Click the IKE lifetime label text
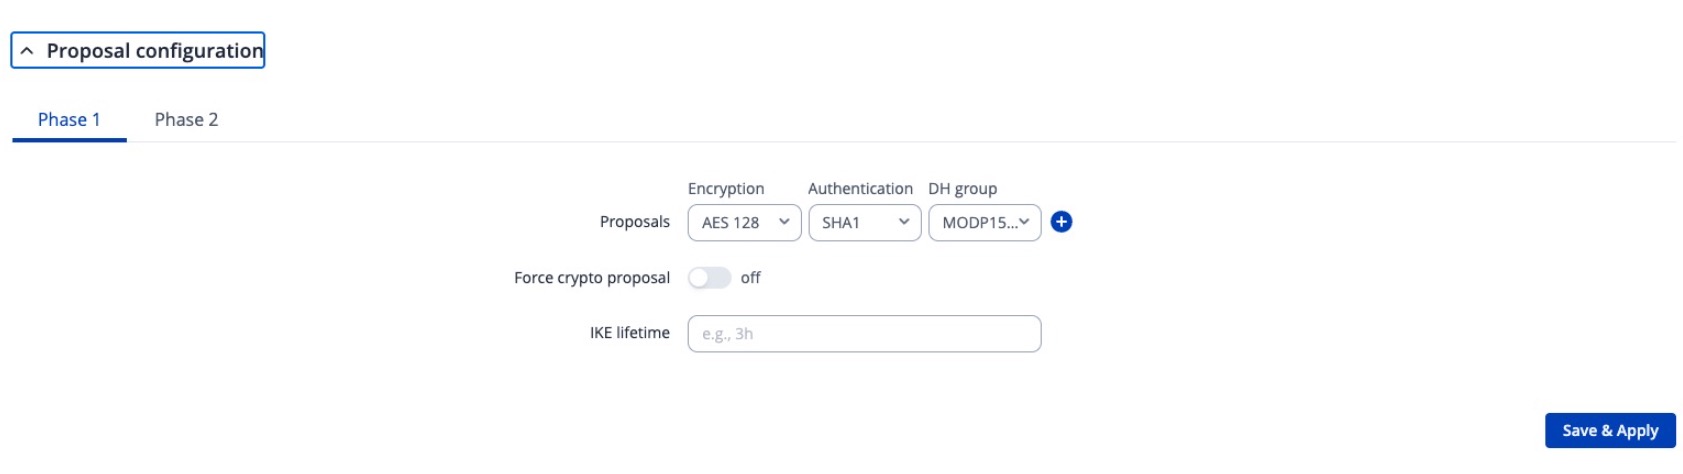 click(x=629, y=333)
